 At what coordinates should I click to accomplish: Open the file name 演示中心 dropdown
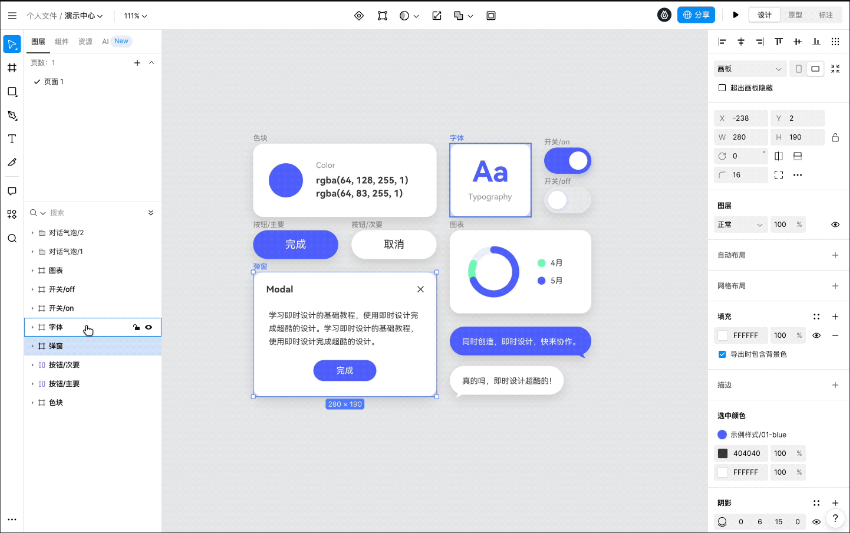(x=83, y=16)
